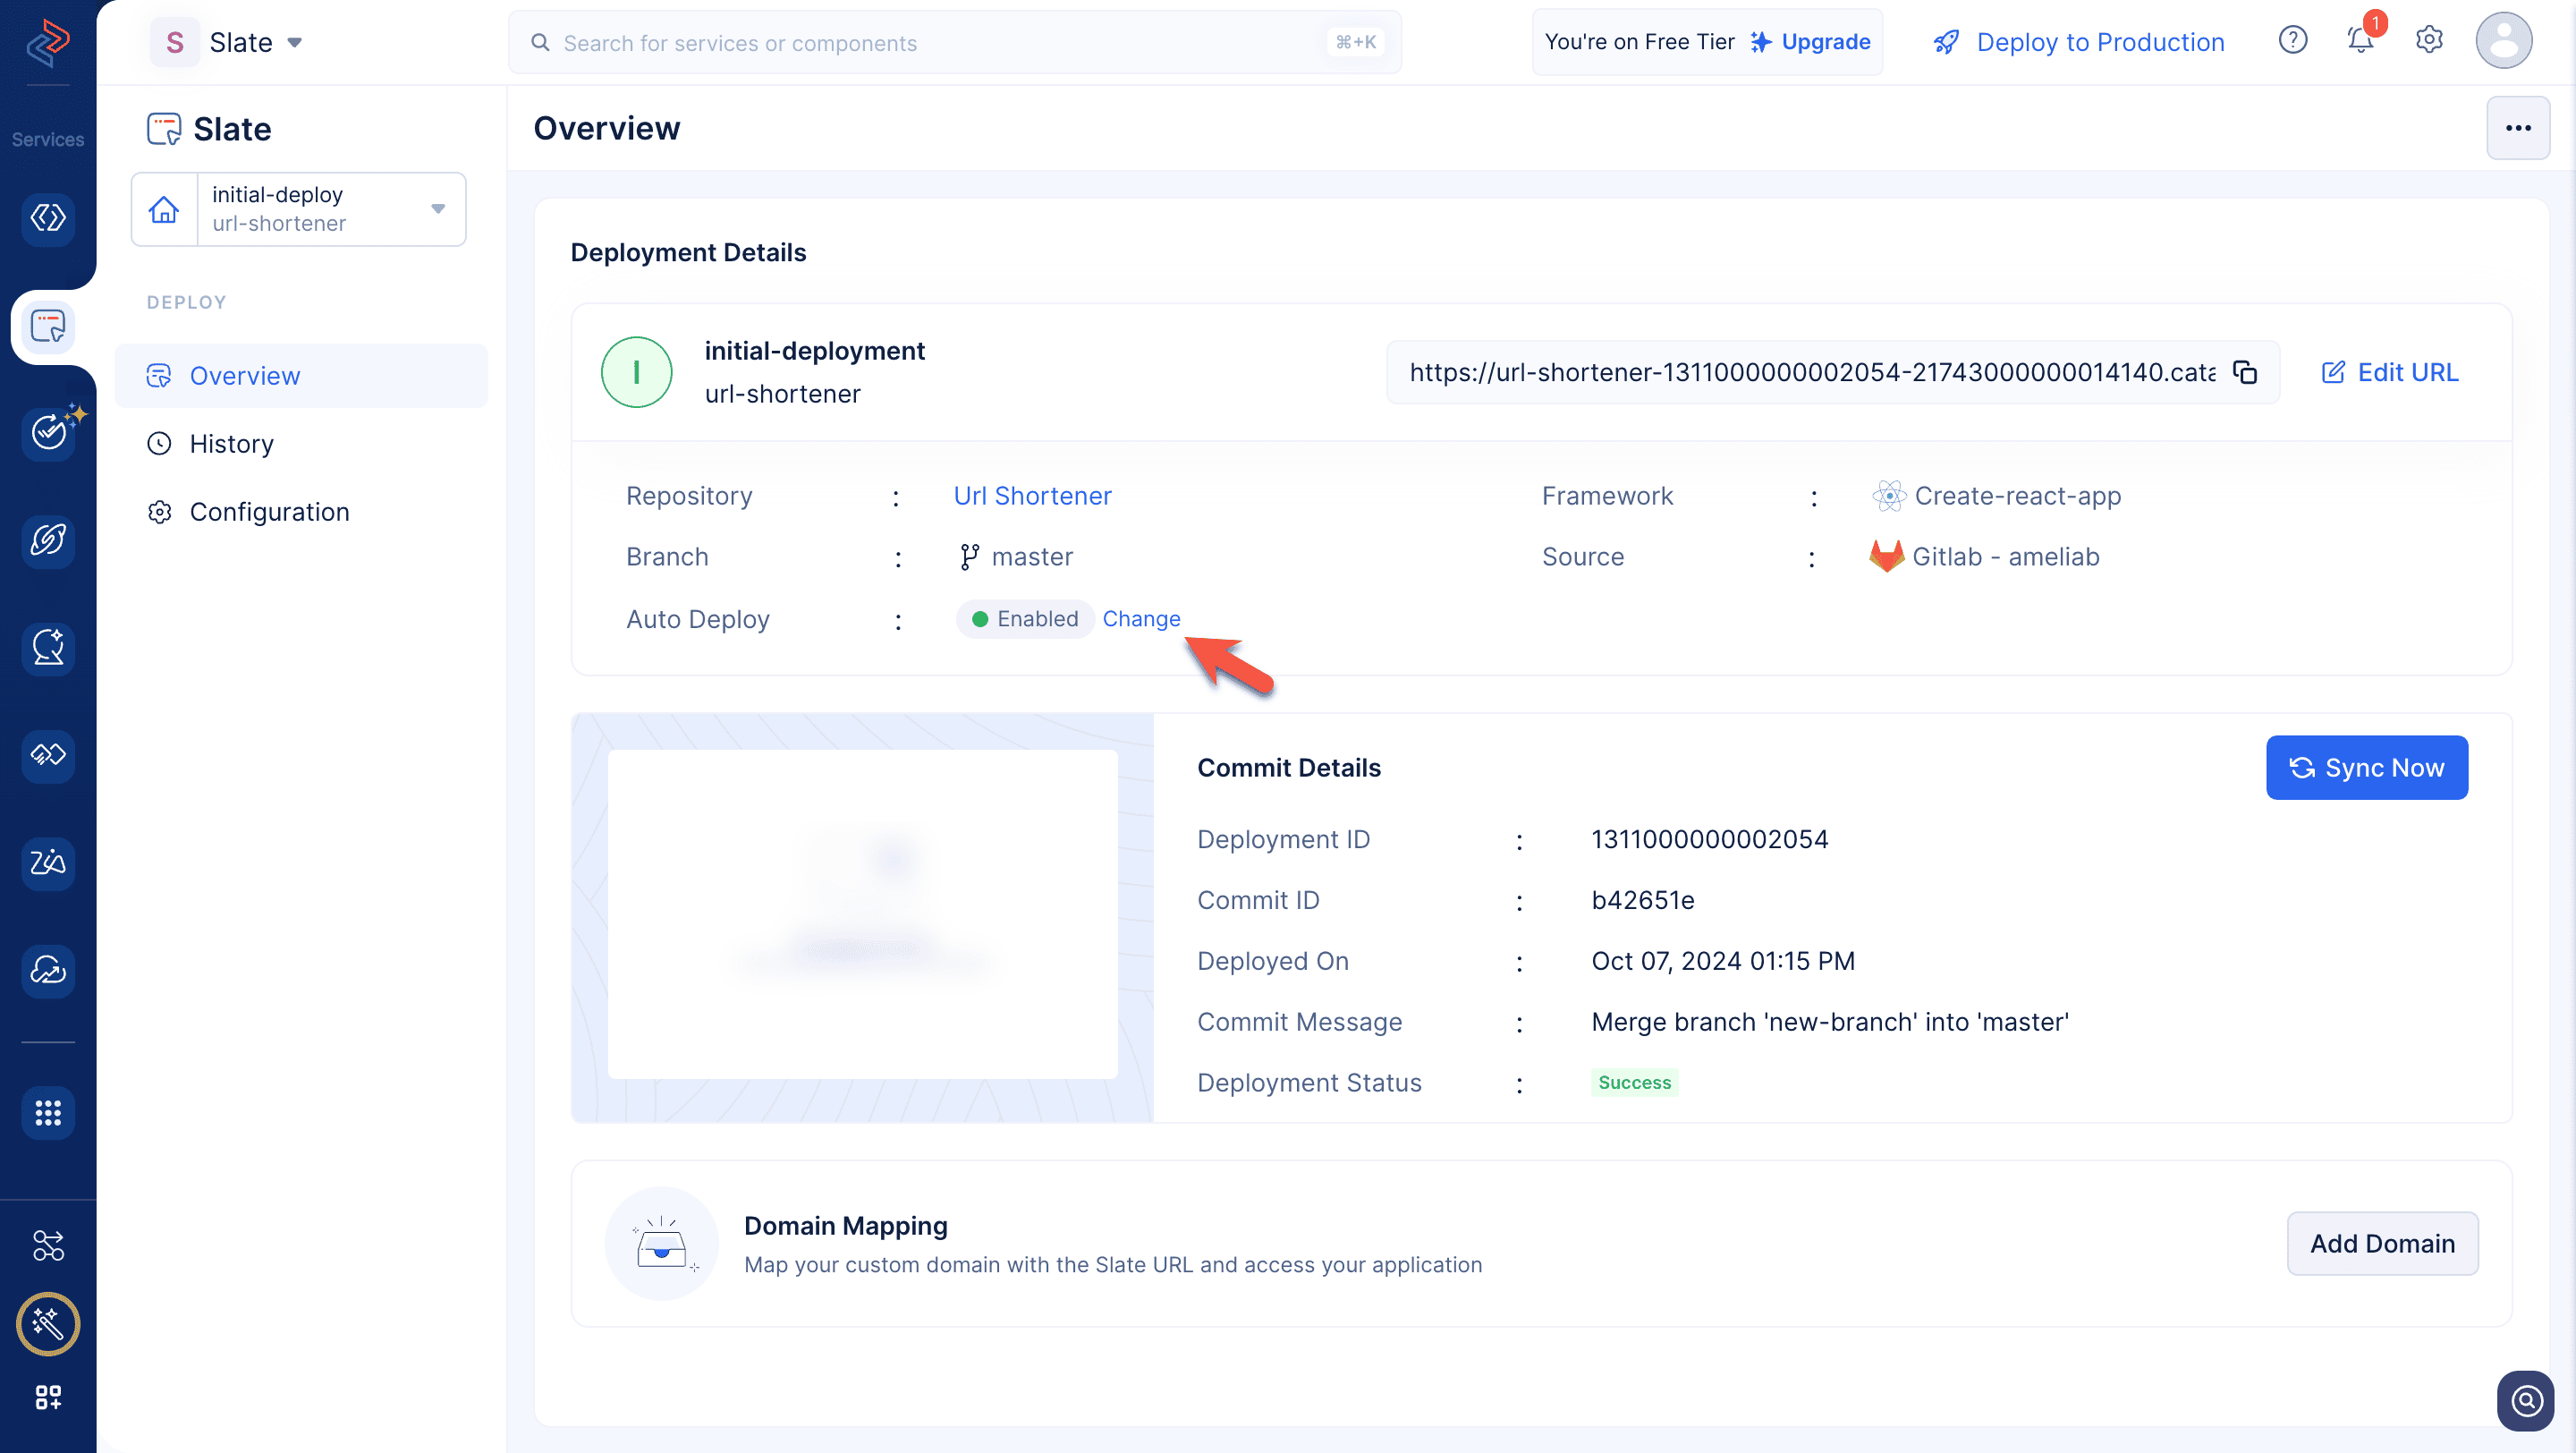The image size is (2576, 1453).
Task: Open the notifications bell
Action: [x=2361, y=41]
